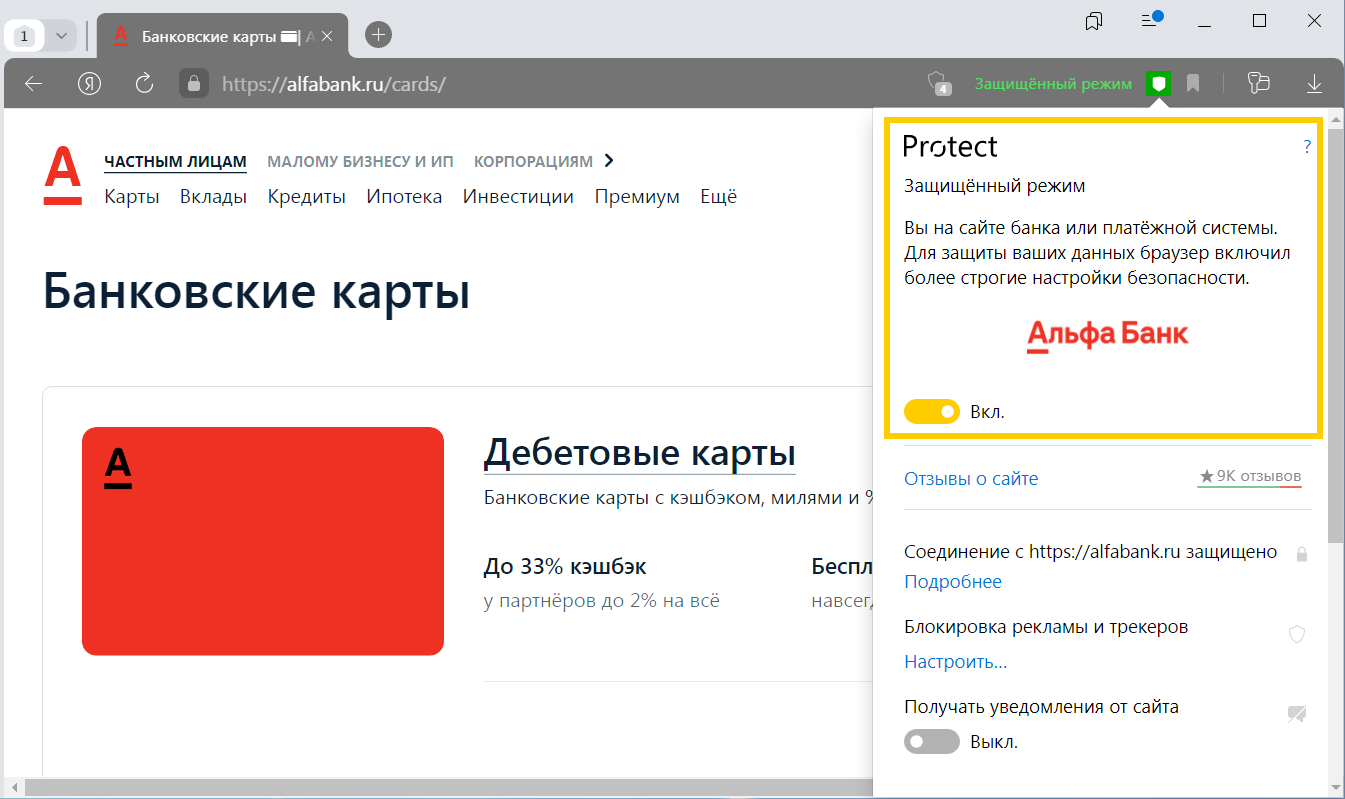This screenshot has width=1345, height=799.
Task: Click the bookmark icon in address bar
Action: [1193, 84]
